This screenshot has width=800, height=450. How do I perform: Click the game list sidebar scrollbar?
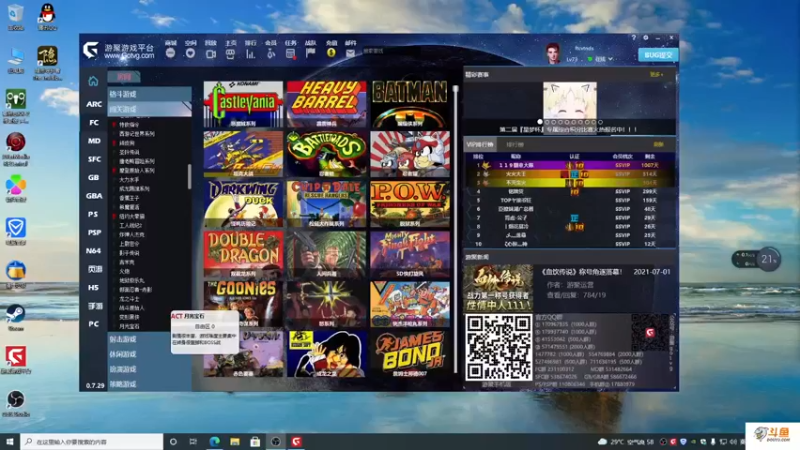[190, 177]
